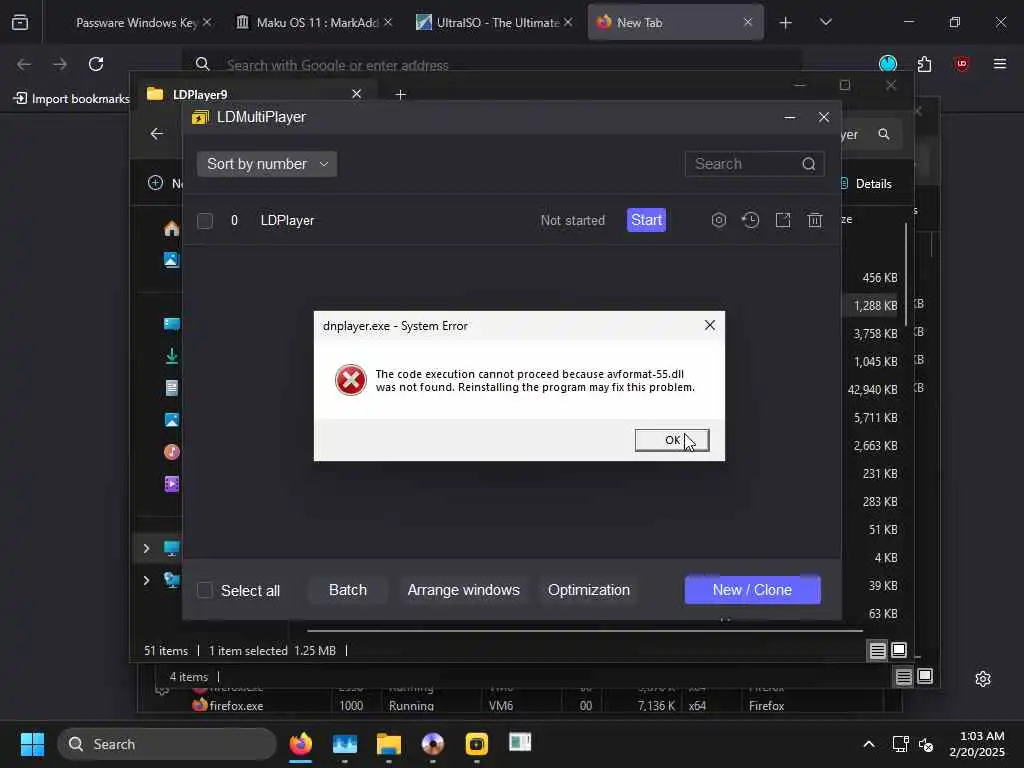The image size is (1024, 768).
Task: Click OK on System Error dialog
Action: [x=672, y=440]
